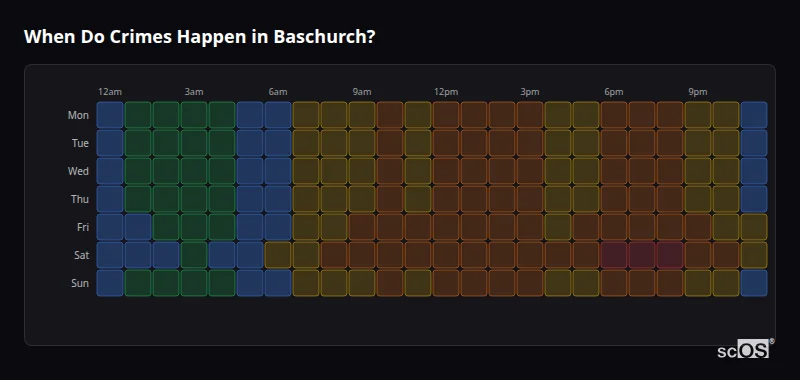800x380 pixels.
Task: Click the 9pm hour label
Action: pyautogui.click(x=698, y=92)
